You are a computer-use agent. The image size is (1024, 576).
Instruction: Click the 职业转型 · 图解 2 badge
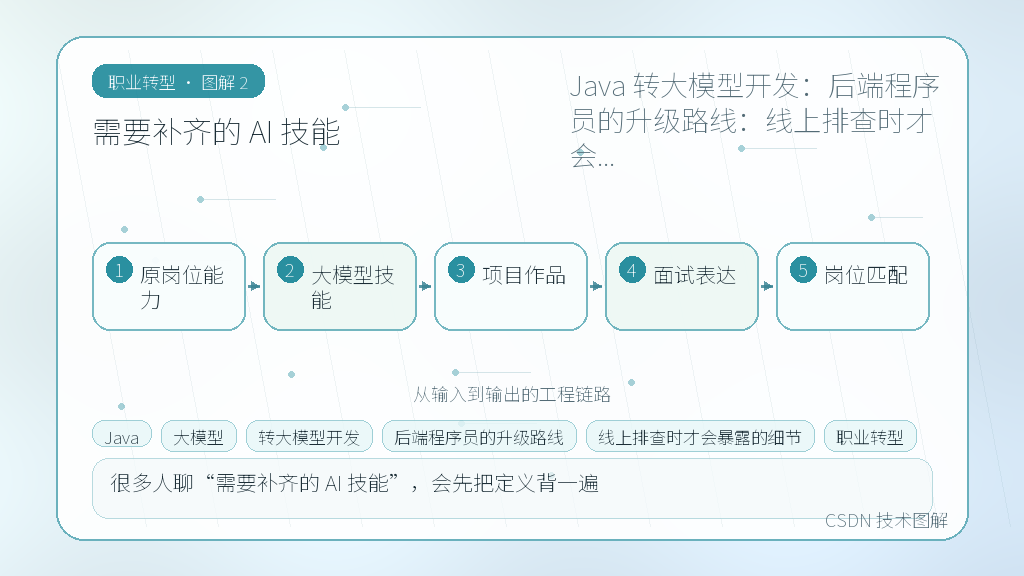(x=178, y=82)
